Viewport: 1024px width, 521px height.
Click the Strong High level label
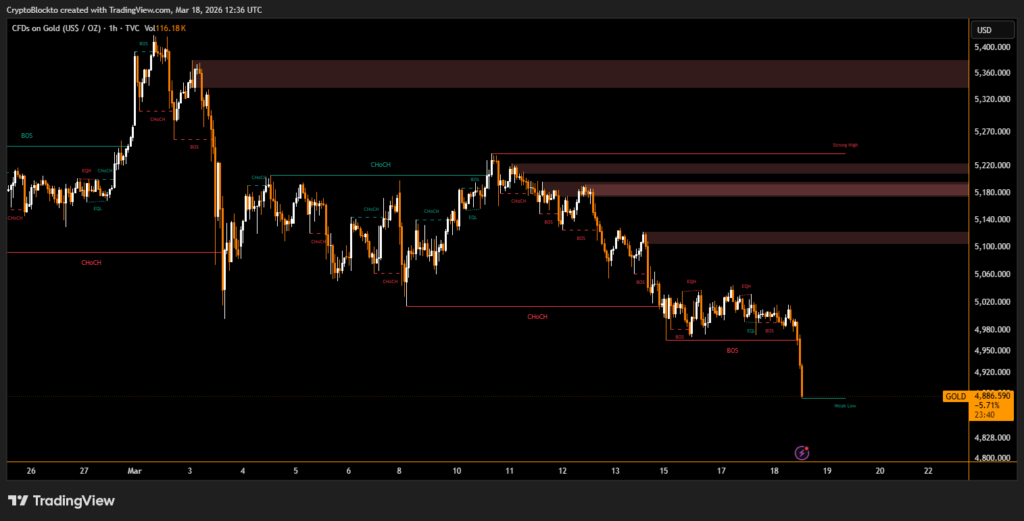(x=845, y=146)
